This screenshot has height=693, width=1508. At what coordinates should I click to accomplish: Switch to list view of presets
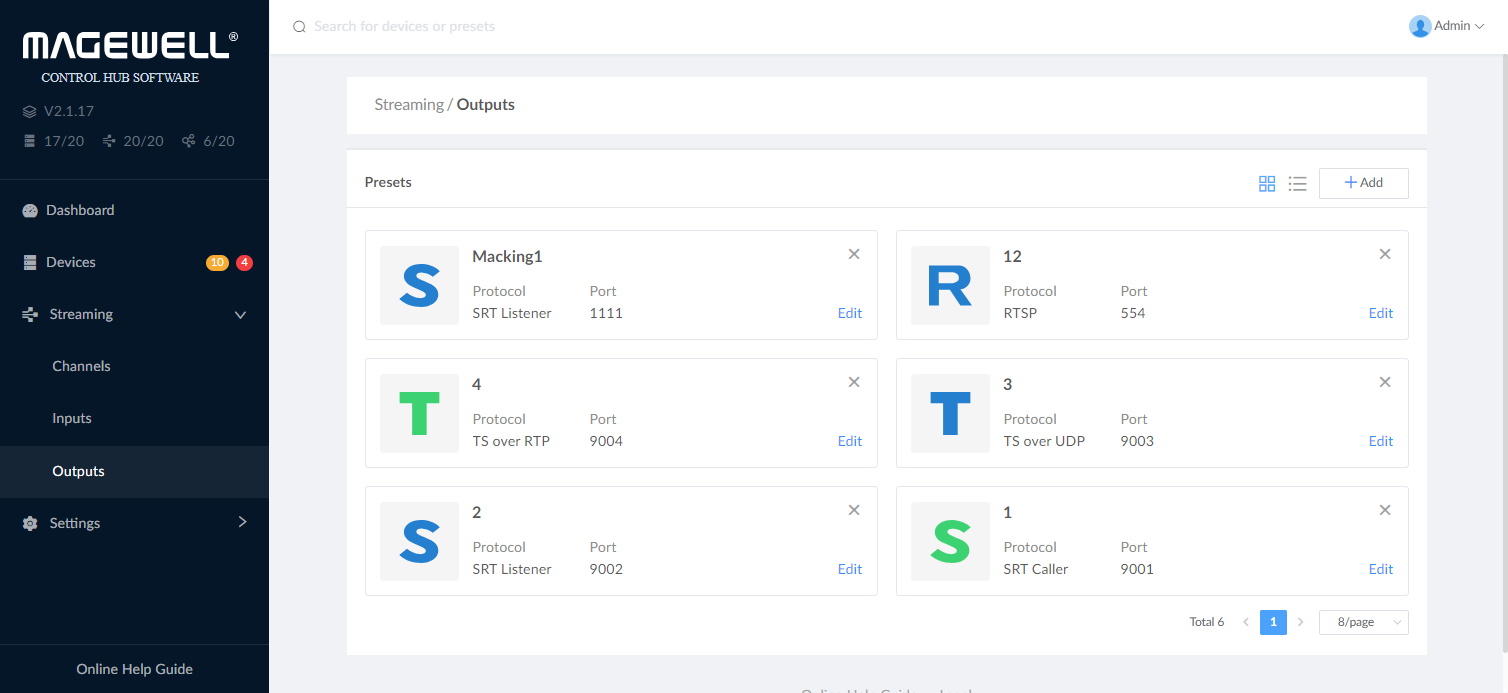(1297, 183)
